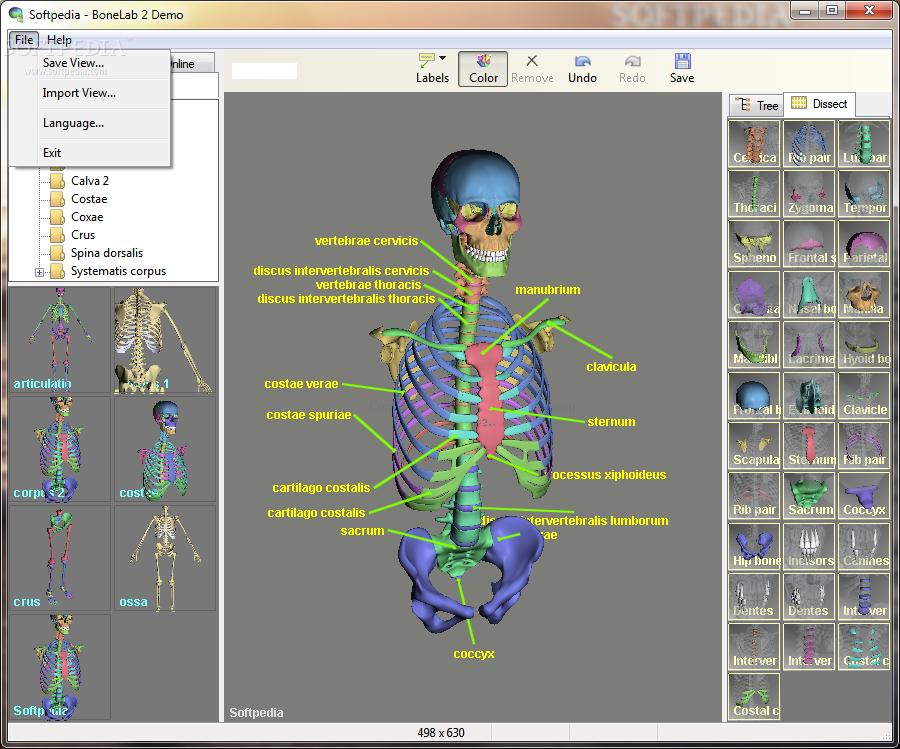Click the Remove toolbar icon

pos(532,69)
